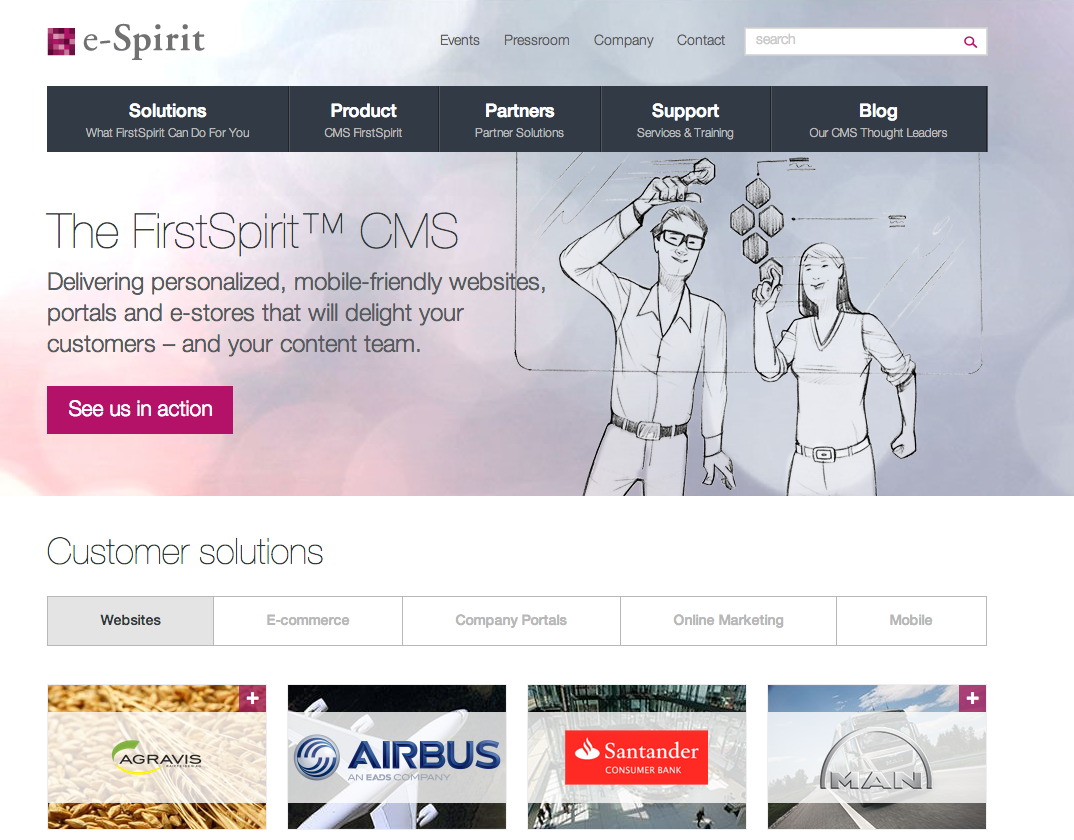Expand the plus icon on MAN tile
Viewport: 1074px width, 840px height.
pyautogui.click(x=972, y=698)
